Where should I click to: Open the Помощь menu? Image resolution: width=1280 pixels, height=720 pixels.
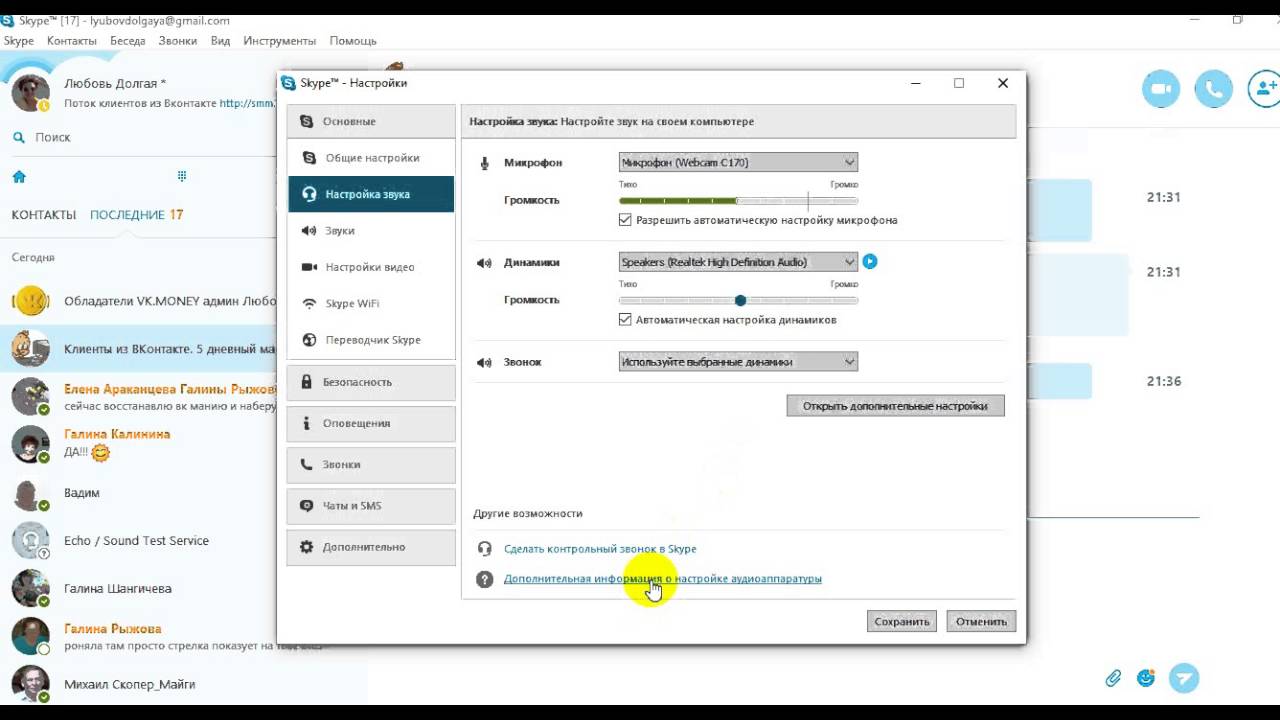point(353,41)
